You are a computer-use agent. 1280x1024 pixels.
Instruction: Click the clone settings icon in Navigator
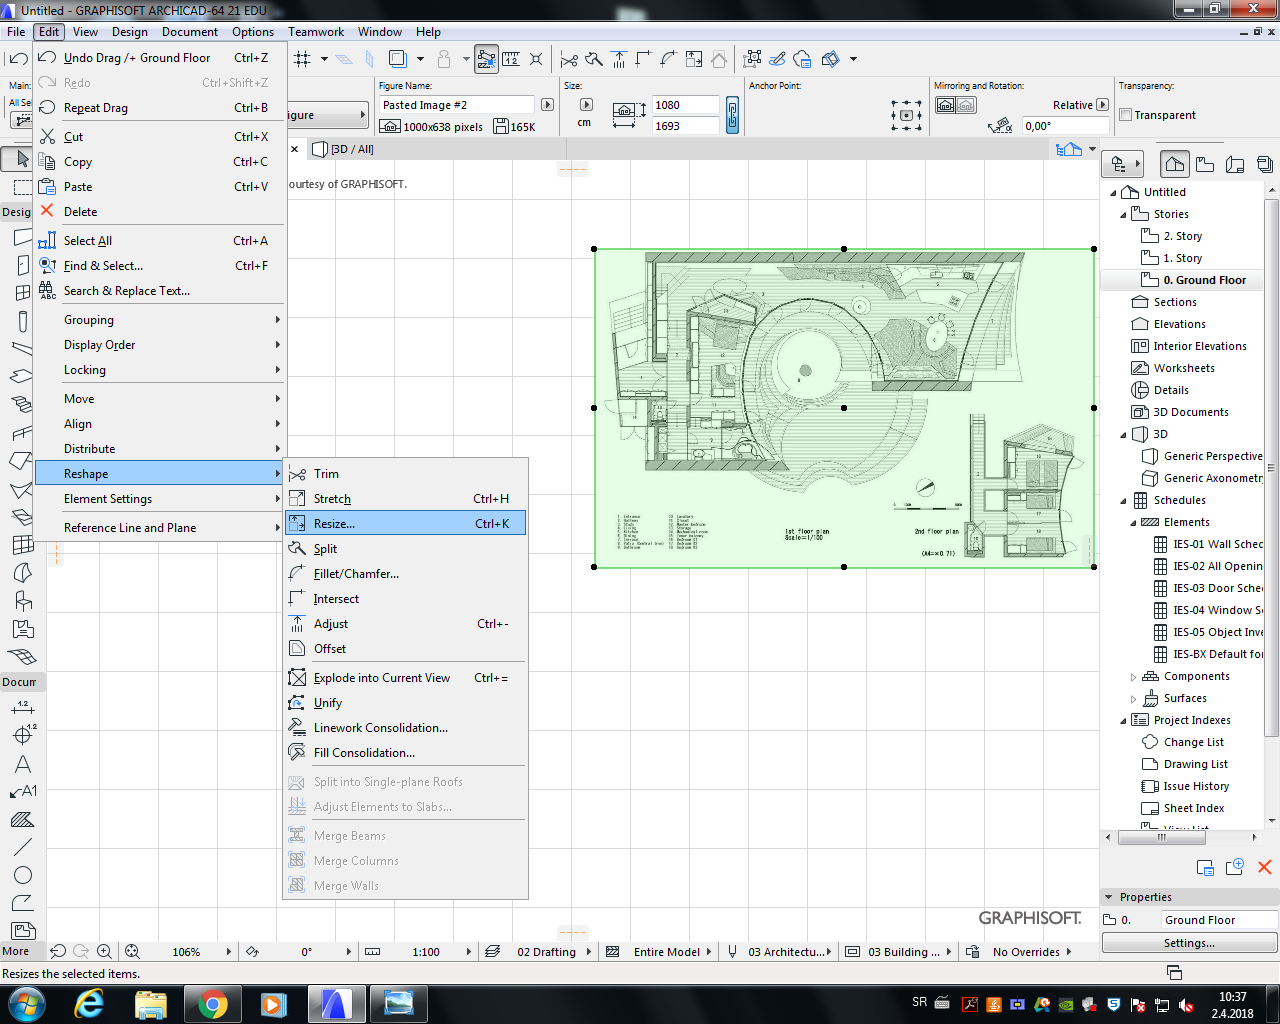tap(1205, 867)
